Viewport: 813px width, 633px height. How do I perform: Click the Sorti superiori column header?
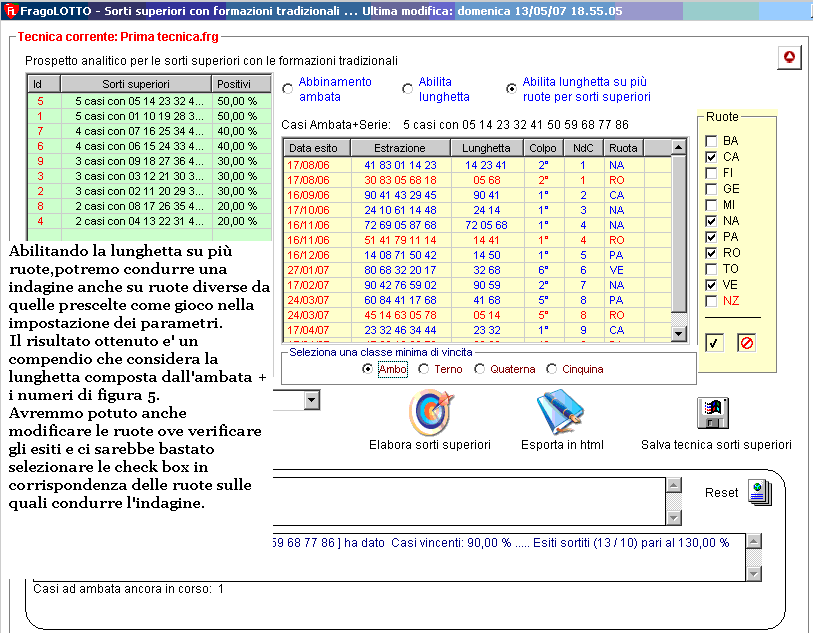coord(135,84)
